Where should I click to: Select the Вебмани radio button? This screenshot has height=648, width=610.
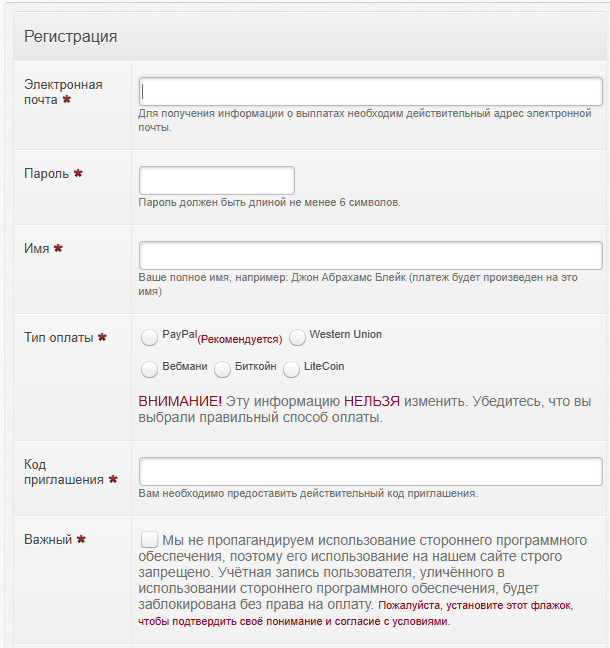coord(150,369)
